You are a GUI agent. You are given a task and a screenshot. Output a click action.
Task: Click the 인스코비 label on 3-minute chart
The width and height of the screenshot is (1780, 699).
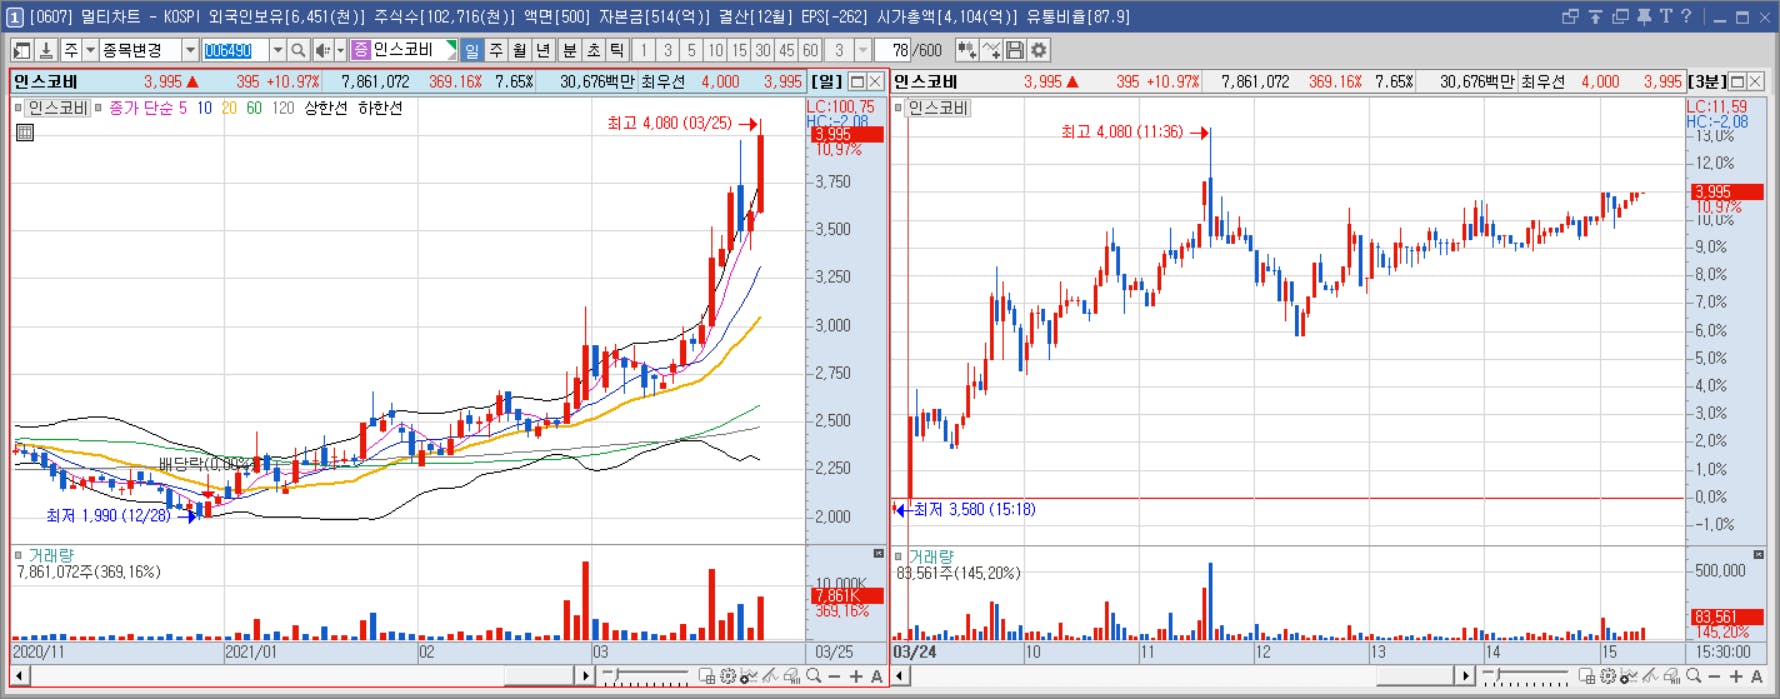[x=938, y=108]
